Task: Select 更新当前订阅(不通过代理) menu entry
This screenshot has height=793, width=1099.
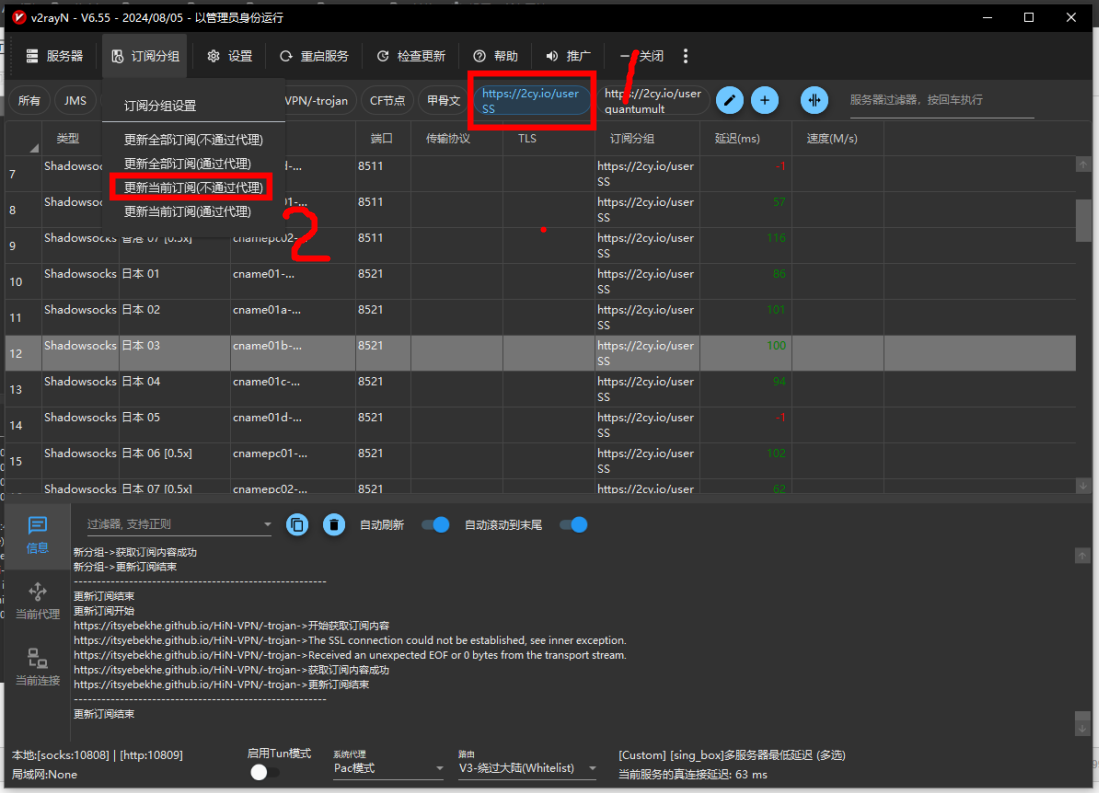Action: coord(193,188)
